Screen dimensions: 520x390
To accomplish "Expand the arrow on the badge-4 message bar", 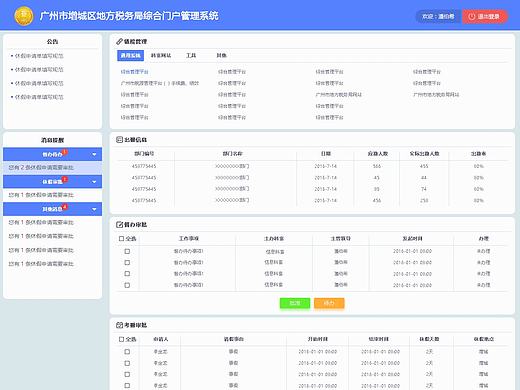I will click(x=94, y=209).
